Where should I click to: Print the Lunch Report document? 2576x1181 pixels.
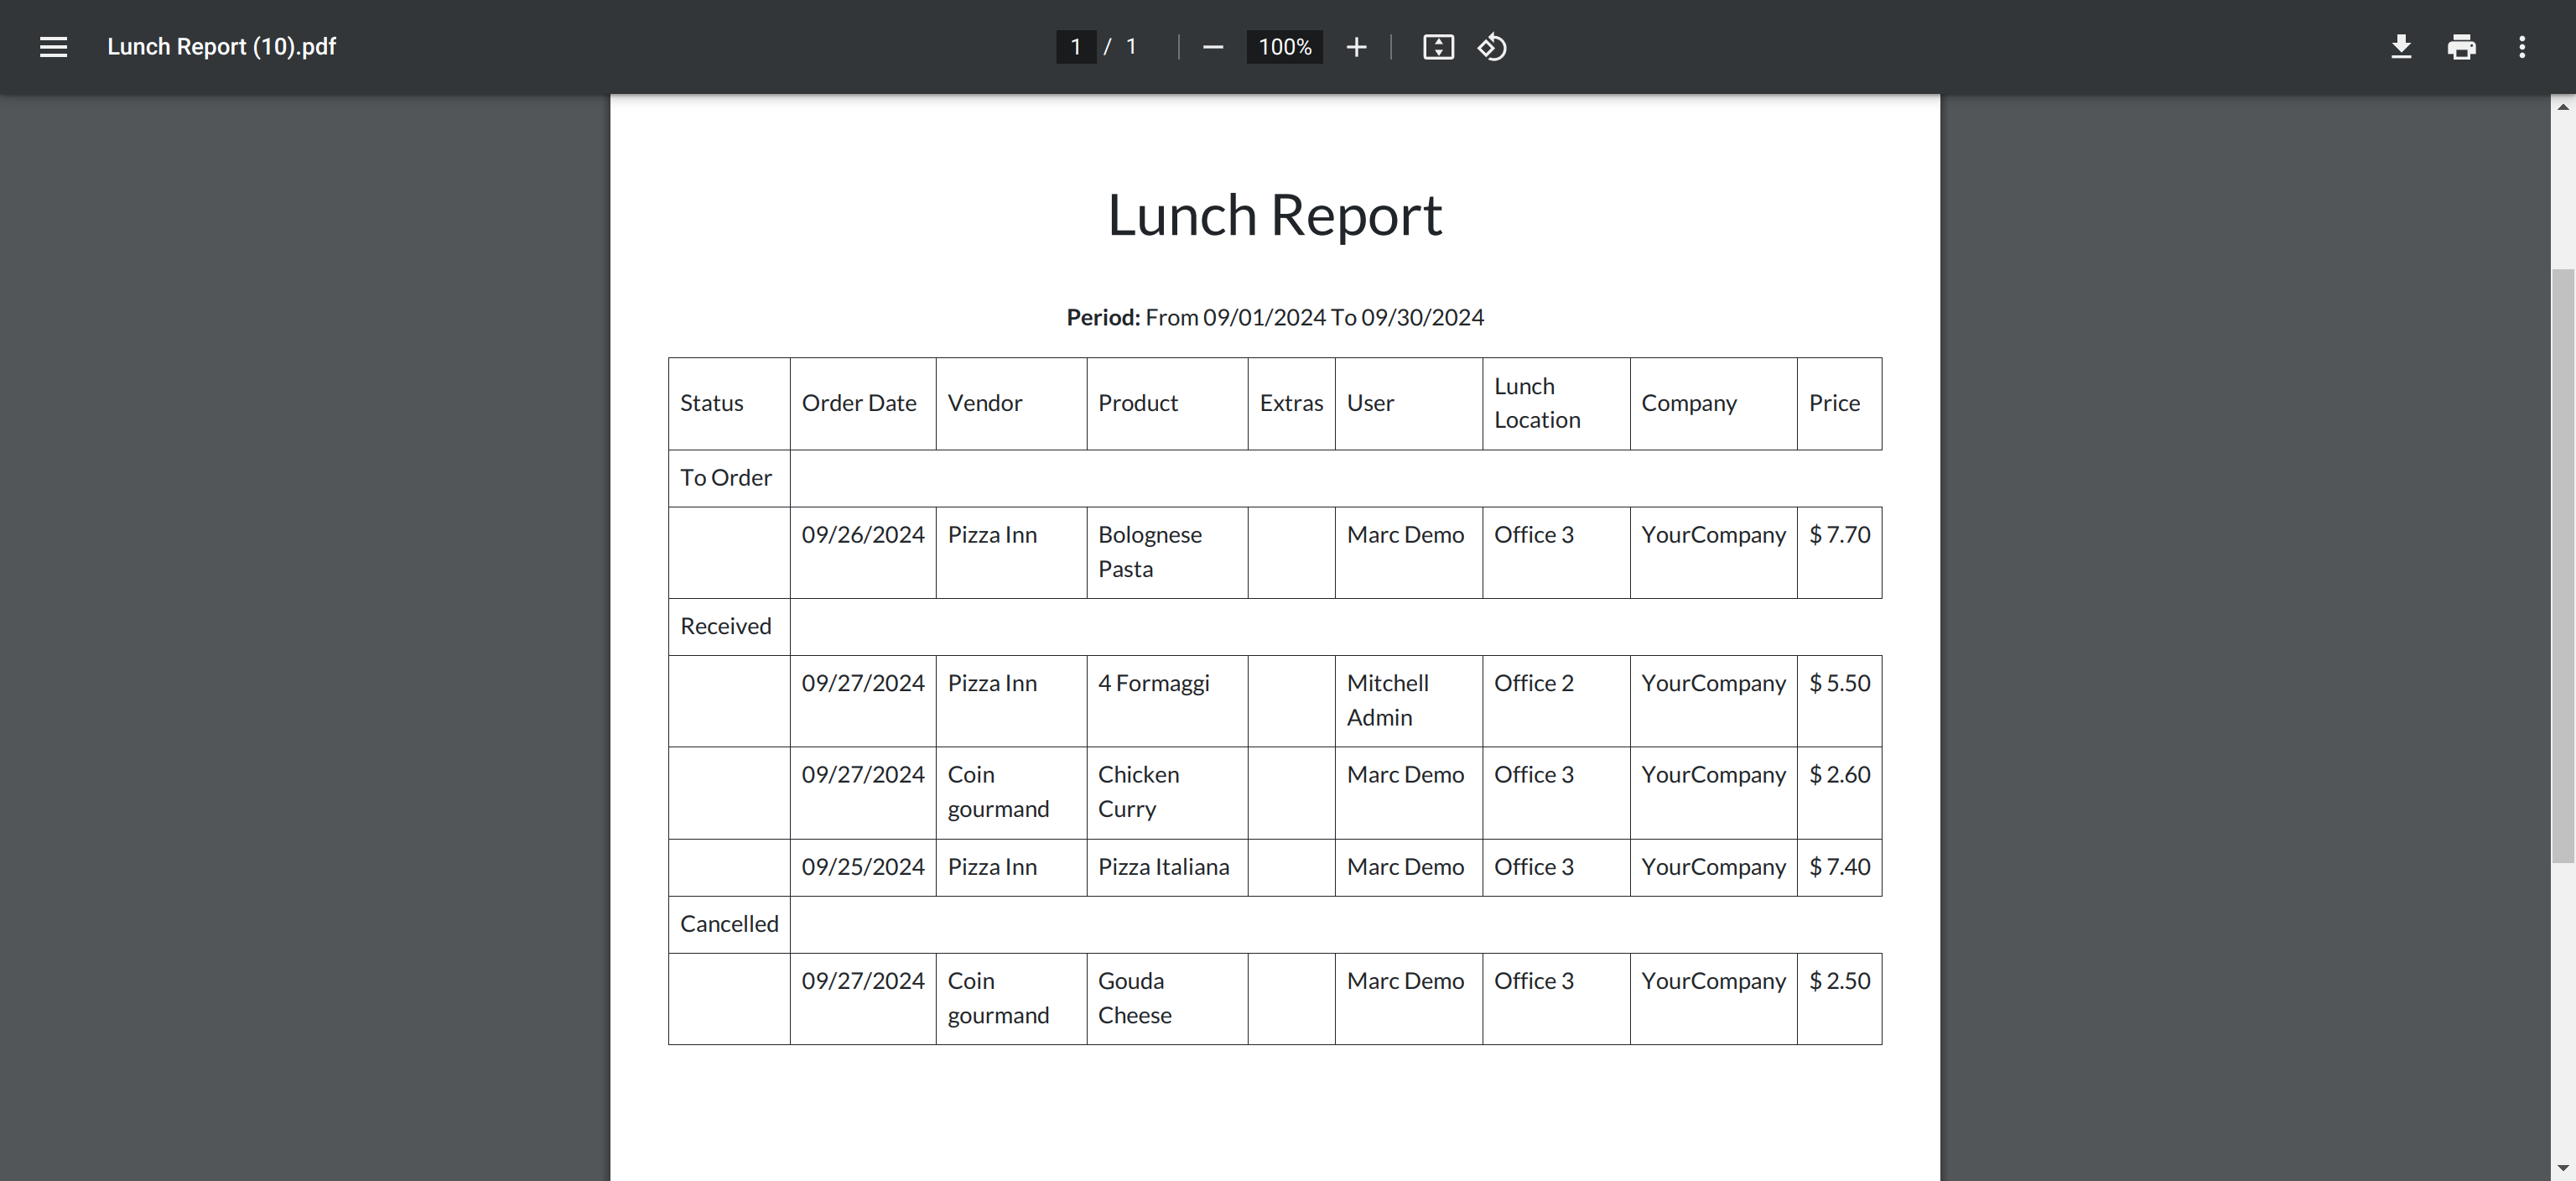pyautogui.click(x=2461, y=47)
